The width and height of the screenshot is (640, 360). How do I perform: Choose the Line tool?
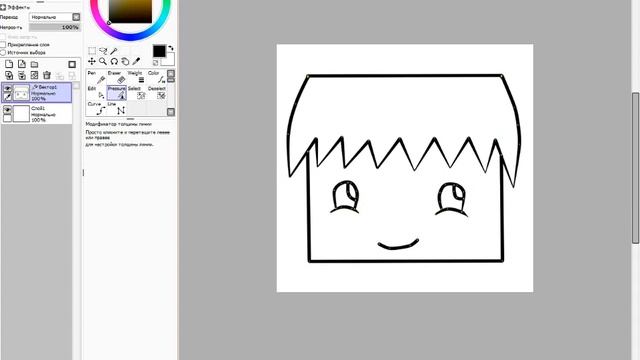pyautogui.click(x=116, y=108)
